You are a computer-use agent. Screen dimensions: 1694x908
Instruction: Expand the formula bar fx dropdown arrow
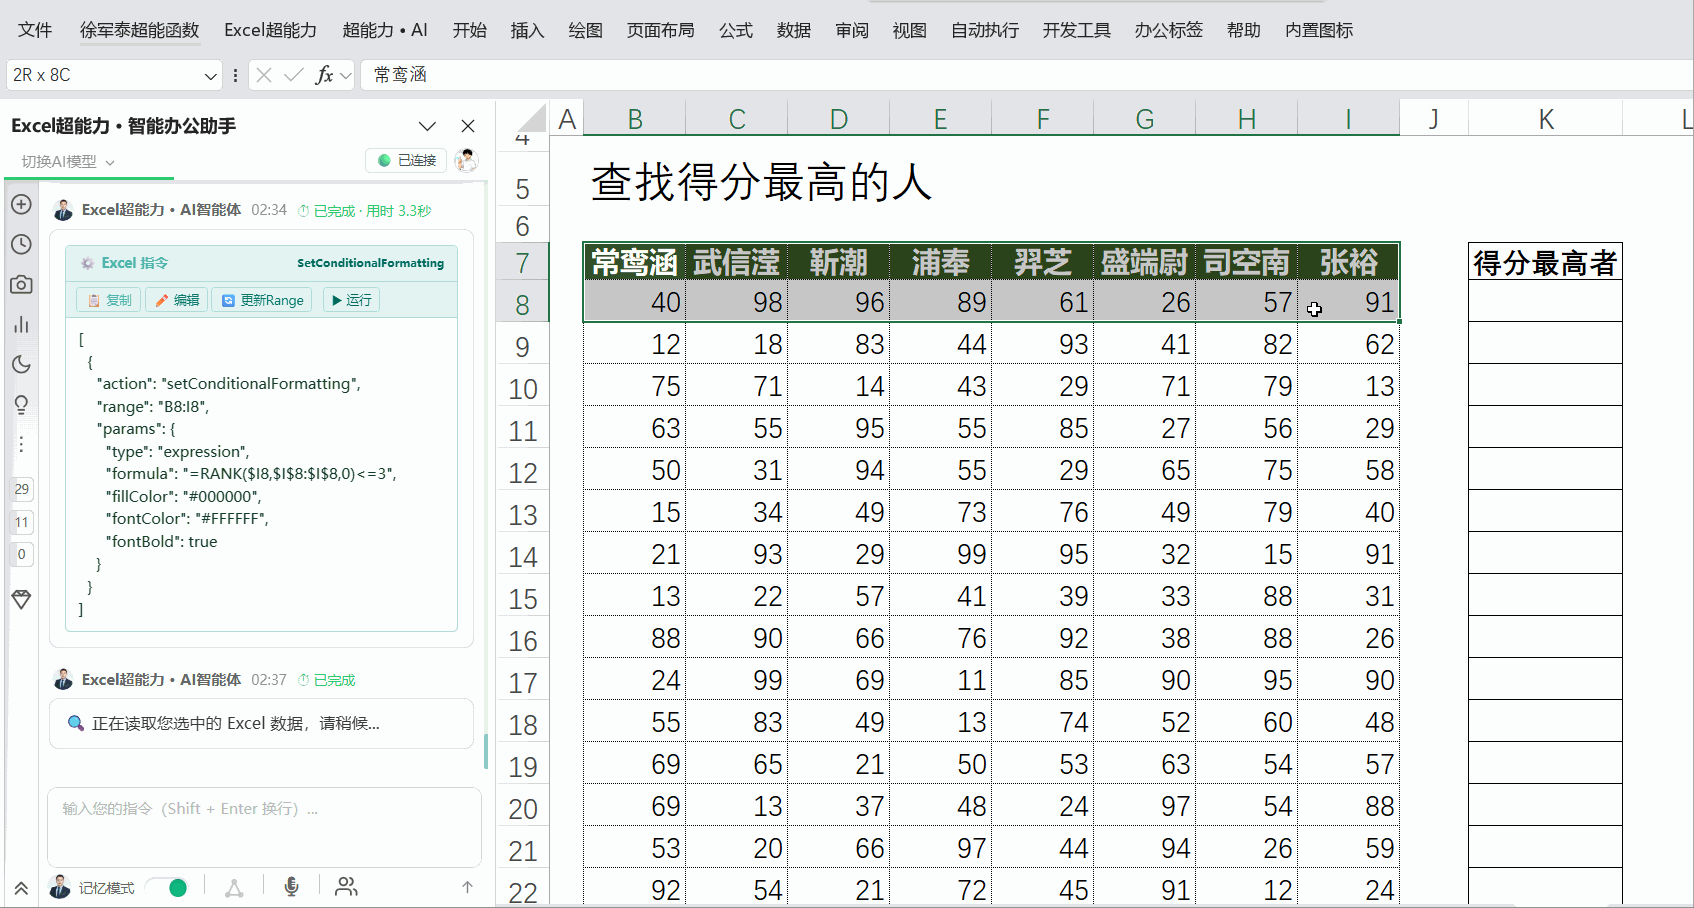click(345, 75)
